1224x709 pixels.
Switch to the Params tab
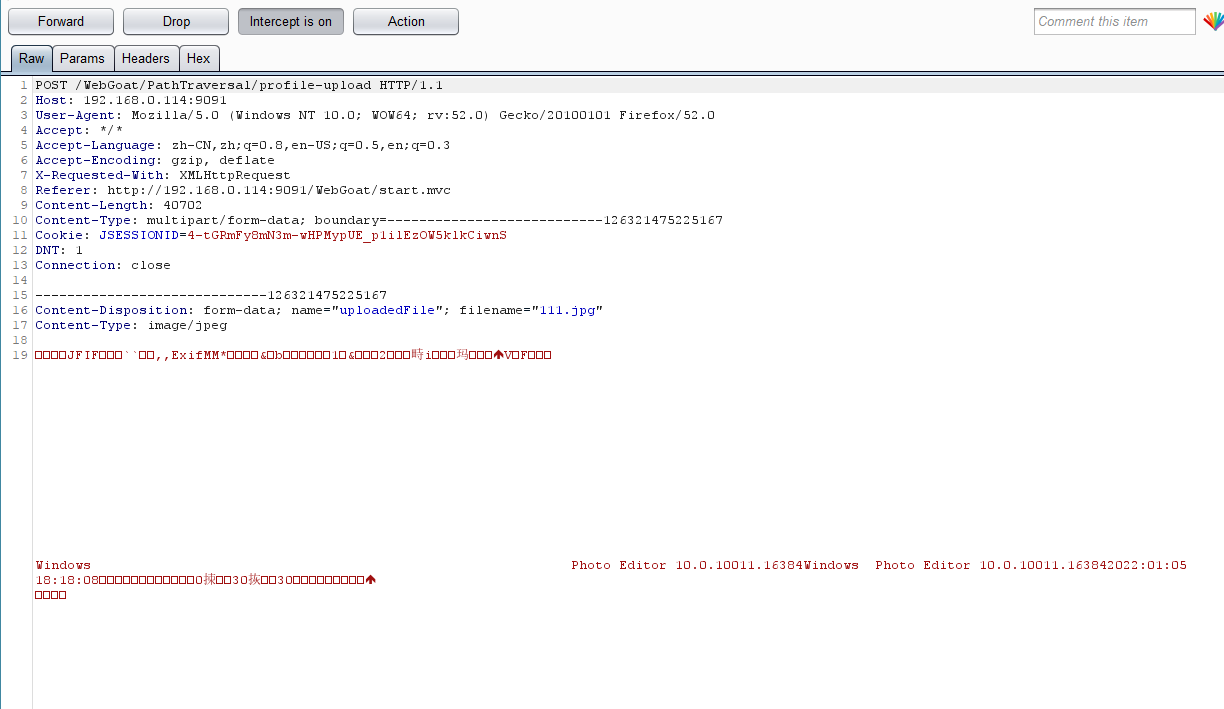[x=82, y=59]
